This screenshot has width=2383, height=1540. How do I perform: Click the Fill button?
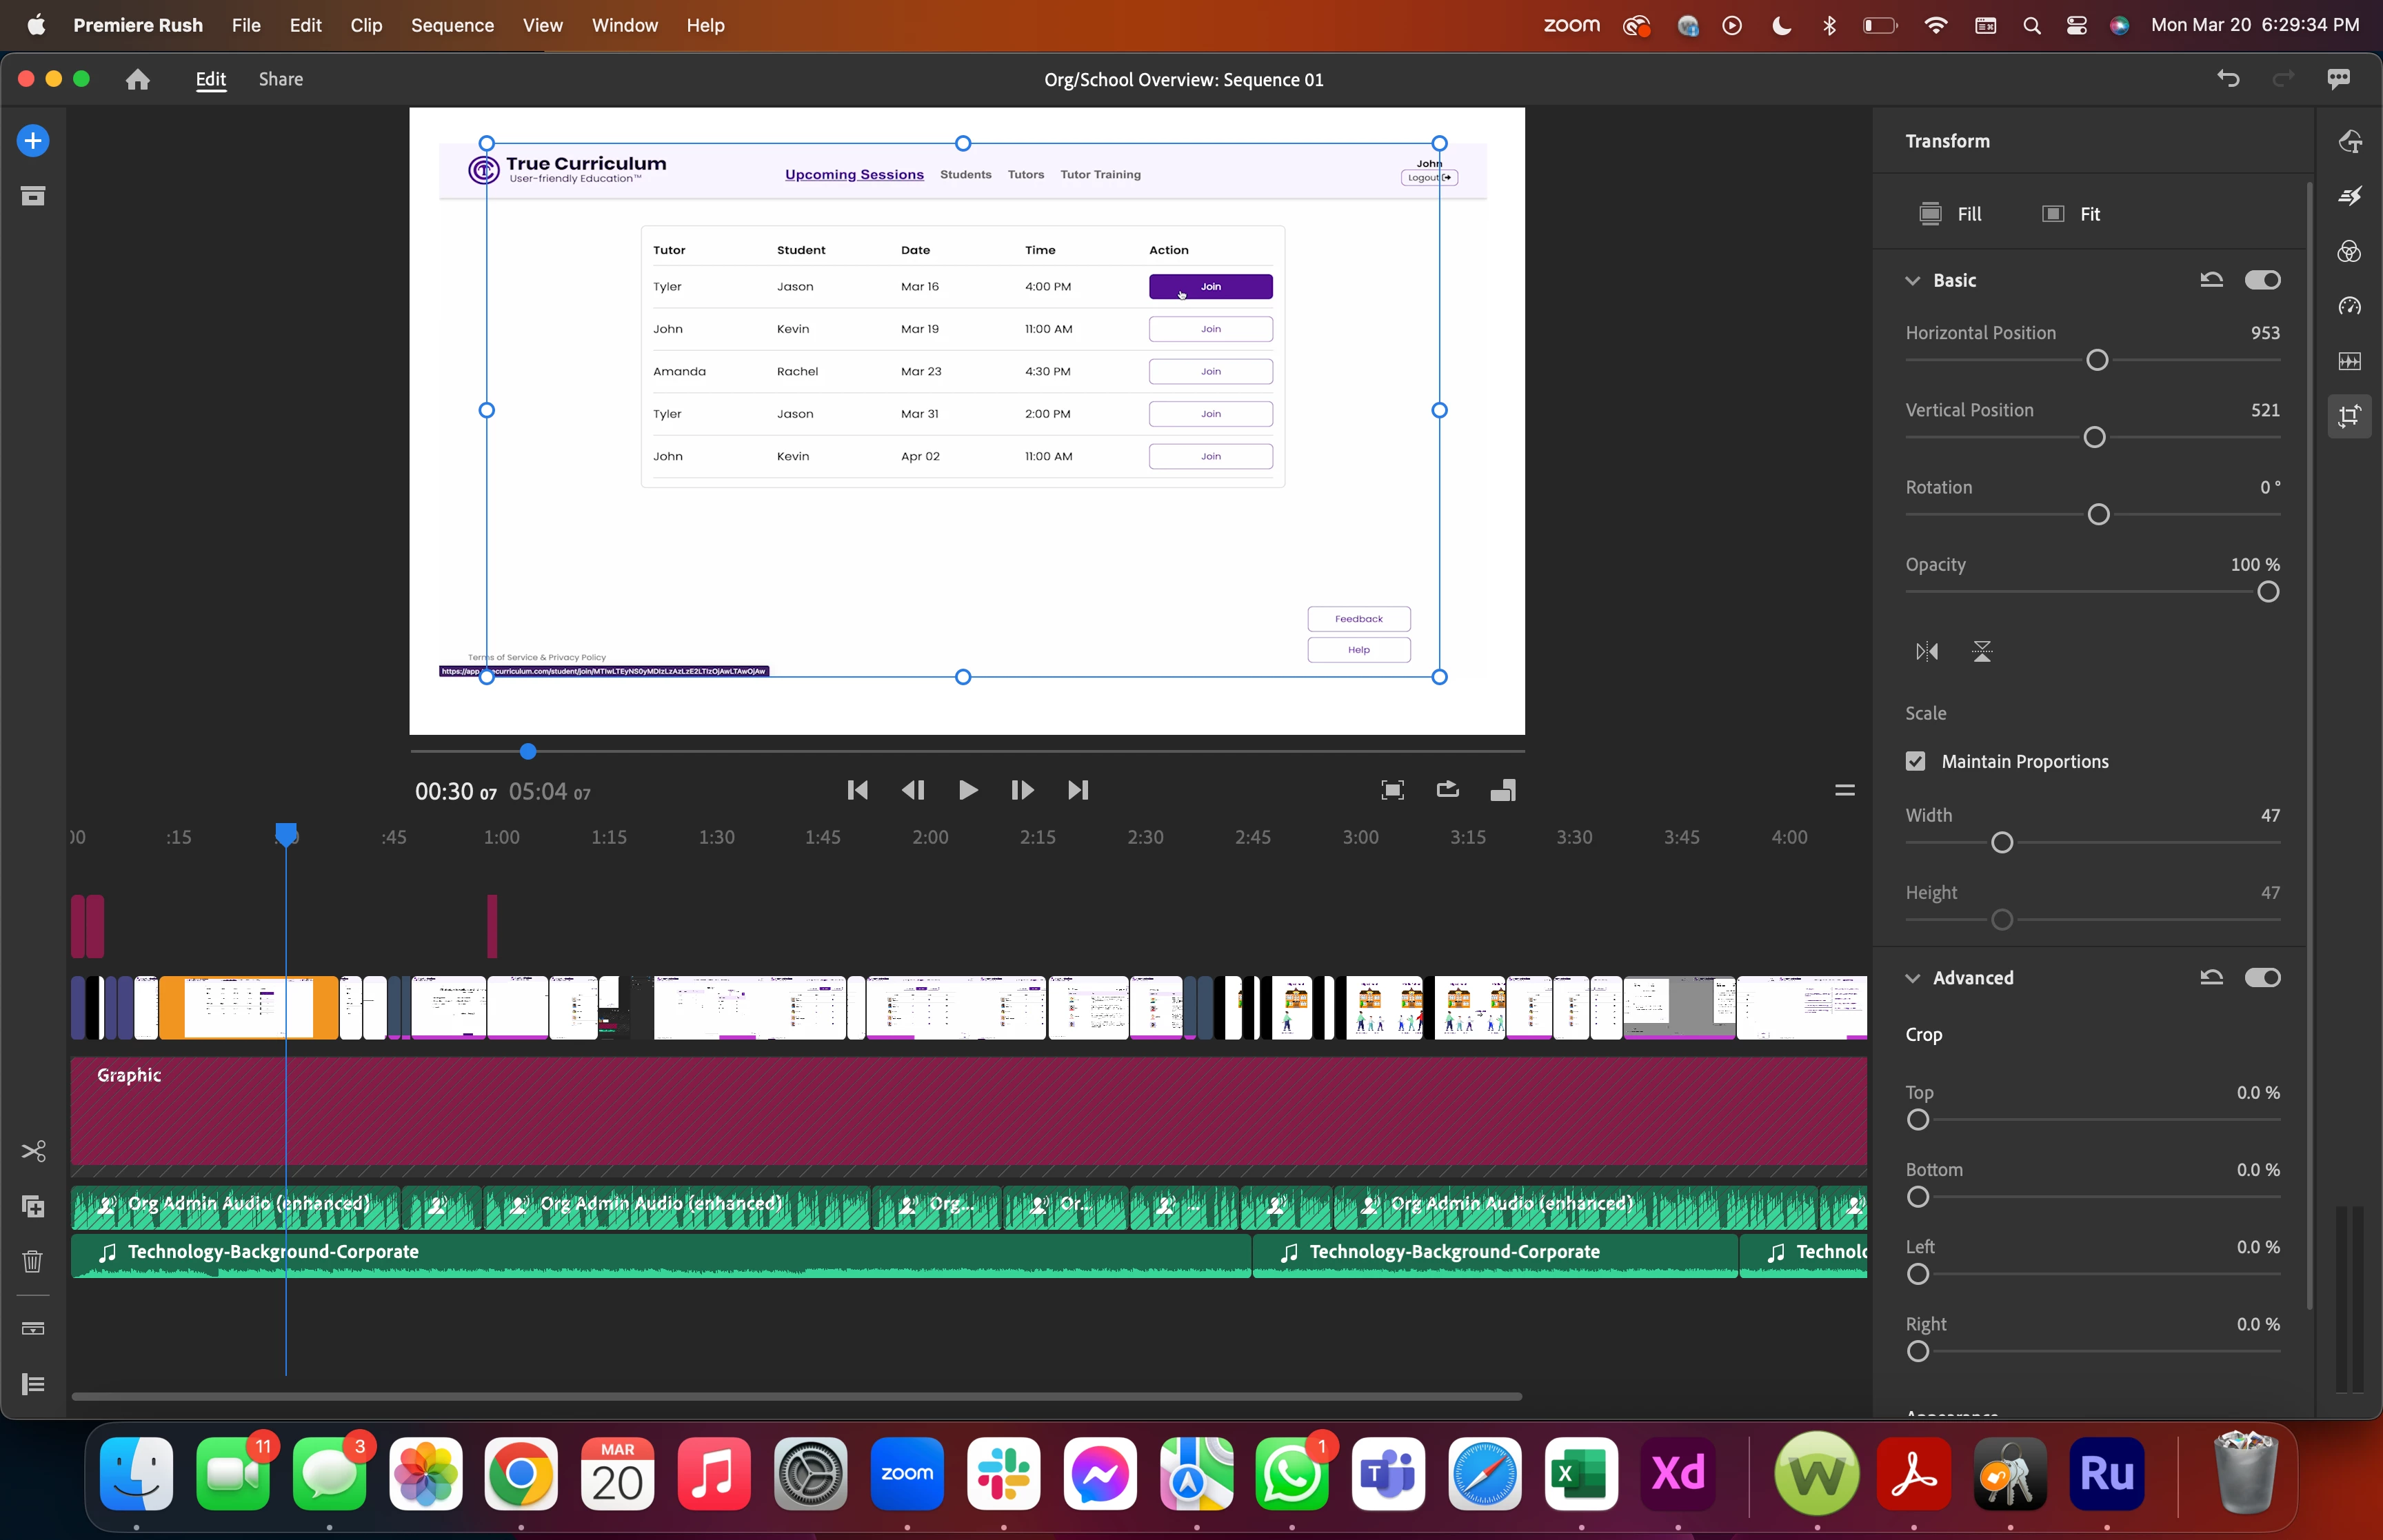(x=1950, y=214)
